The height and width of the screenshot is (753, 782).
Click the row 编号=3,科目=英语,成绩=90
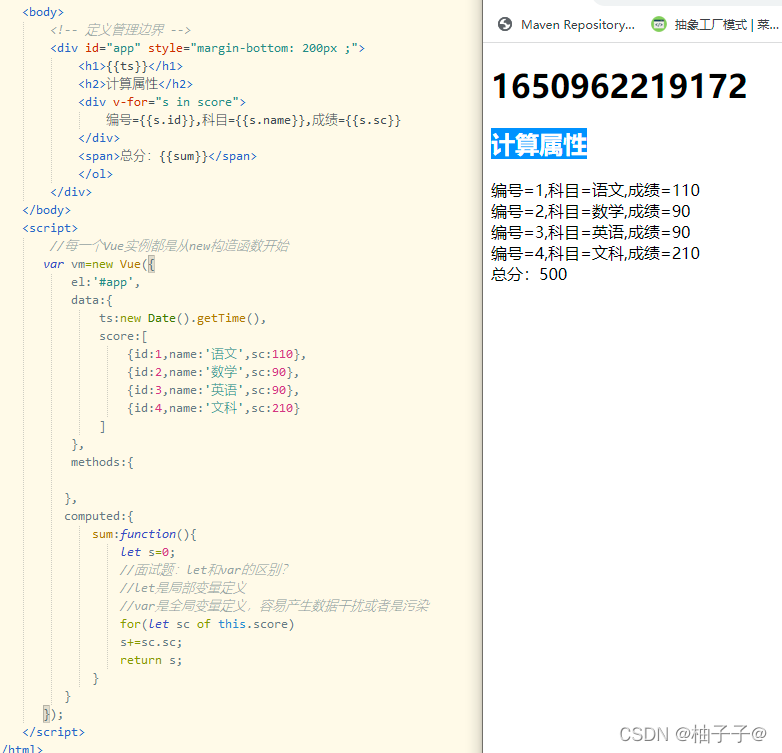click(x=590, y=232)
